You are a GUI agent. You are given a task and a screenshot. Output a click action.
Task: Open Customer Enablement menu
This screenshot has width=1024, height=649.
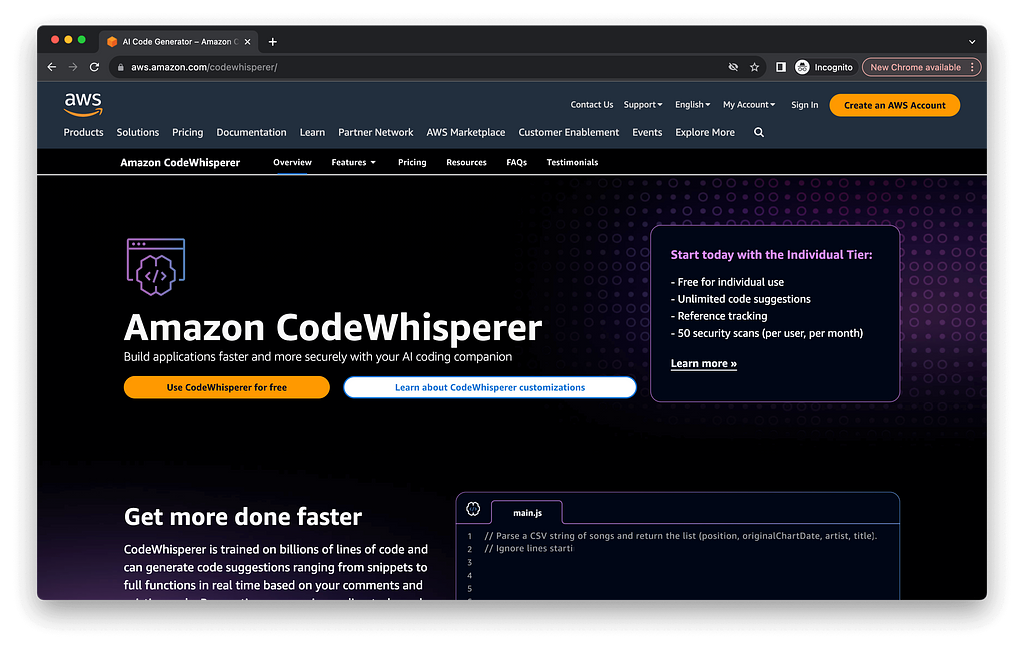point(569,133)
